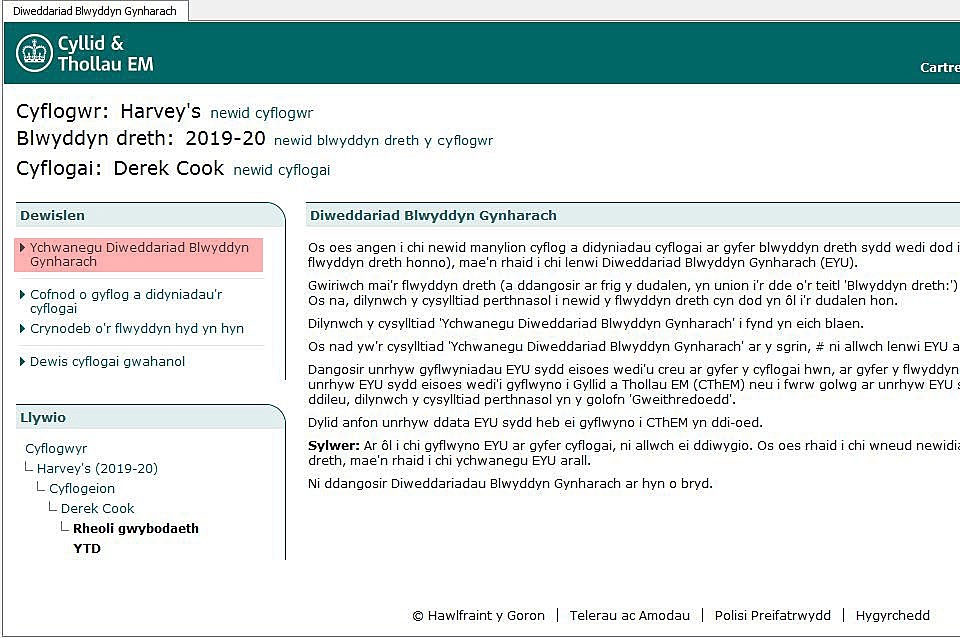Select 'YTD' in navigation tree
The width and height of the screenshot is (960, 640).
coord(87,548)
